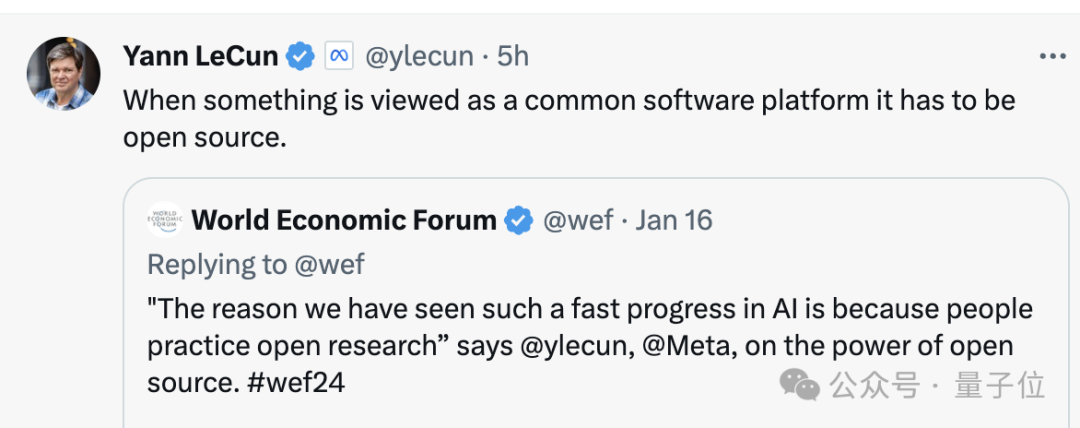The width and height of the screenshot is (1080, 428).
Task: Open the three-dot more options menu
Action: coord(1052,56)
